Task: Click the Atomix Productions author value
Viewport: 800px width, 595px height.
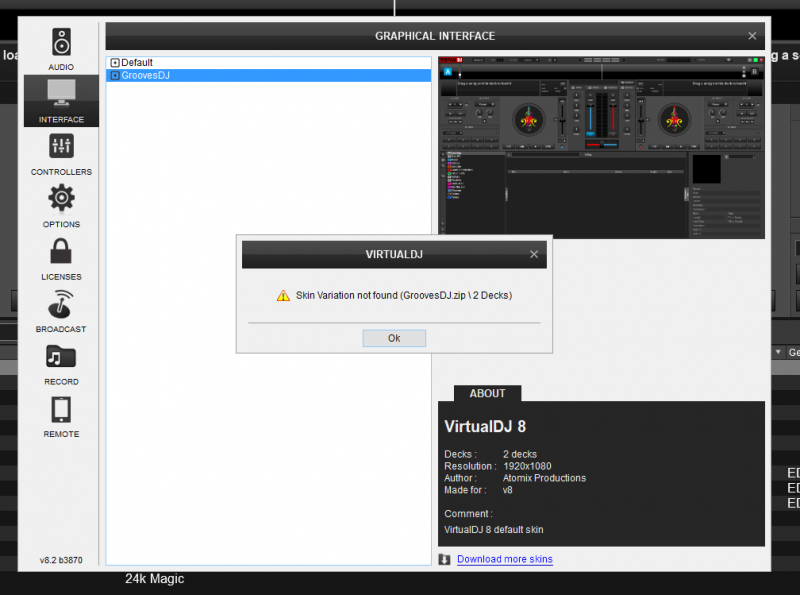Action: point(544,478)
